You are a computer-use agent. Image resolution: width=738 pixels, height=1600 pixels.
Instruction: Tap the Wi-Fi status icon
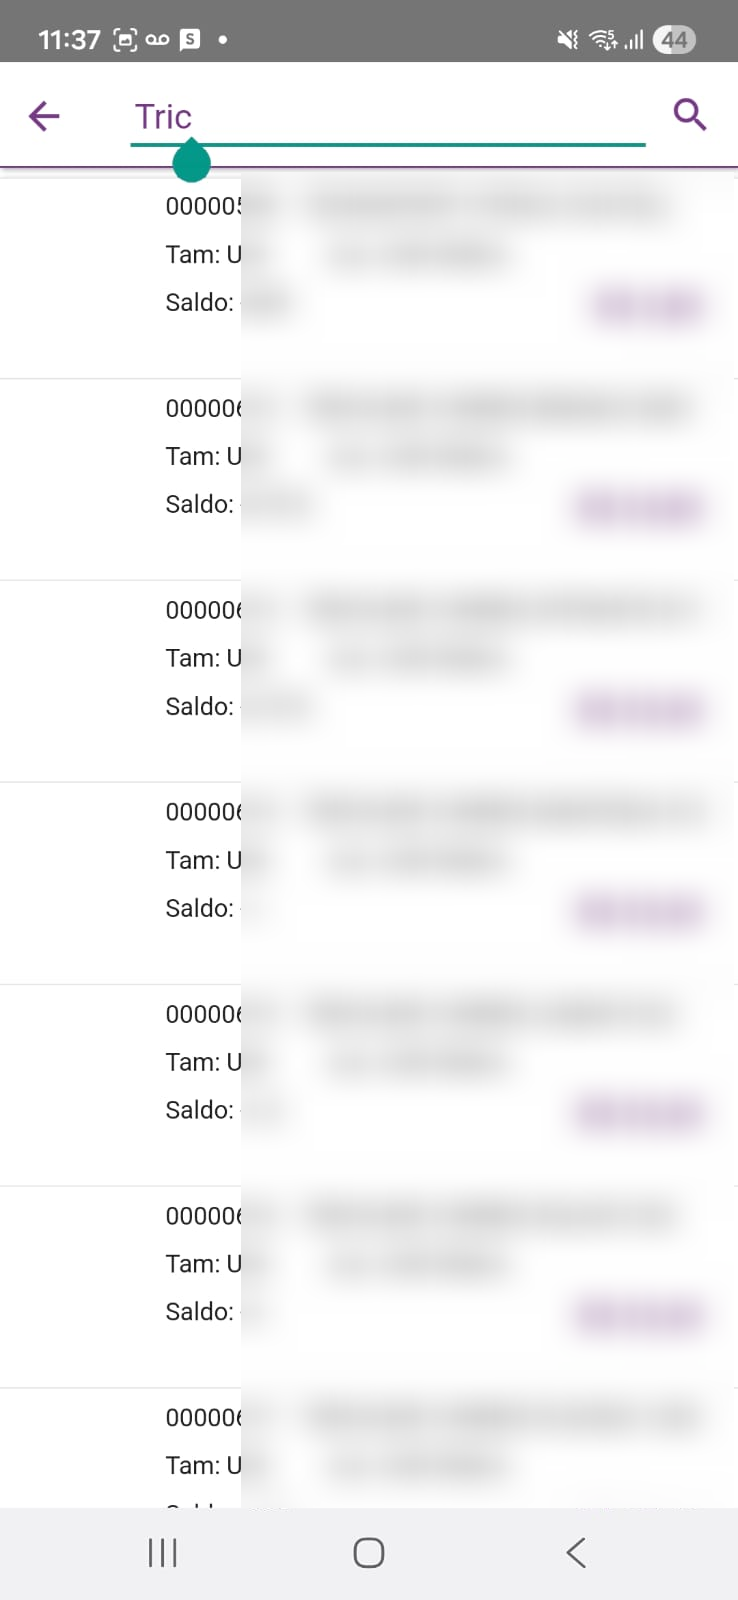[602, 40]
